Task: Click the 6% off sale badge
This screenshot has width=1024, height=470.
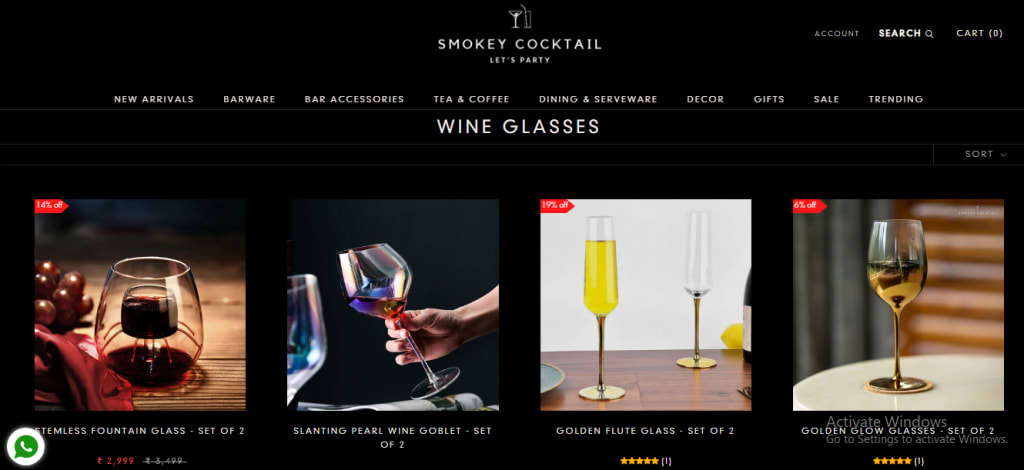Action: click(x=808, y=205)
